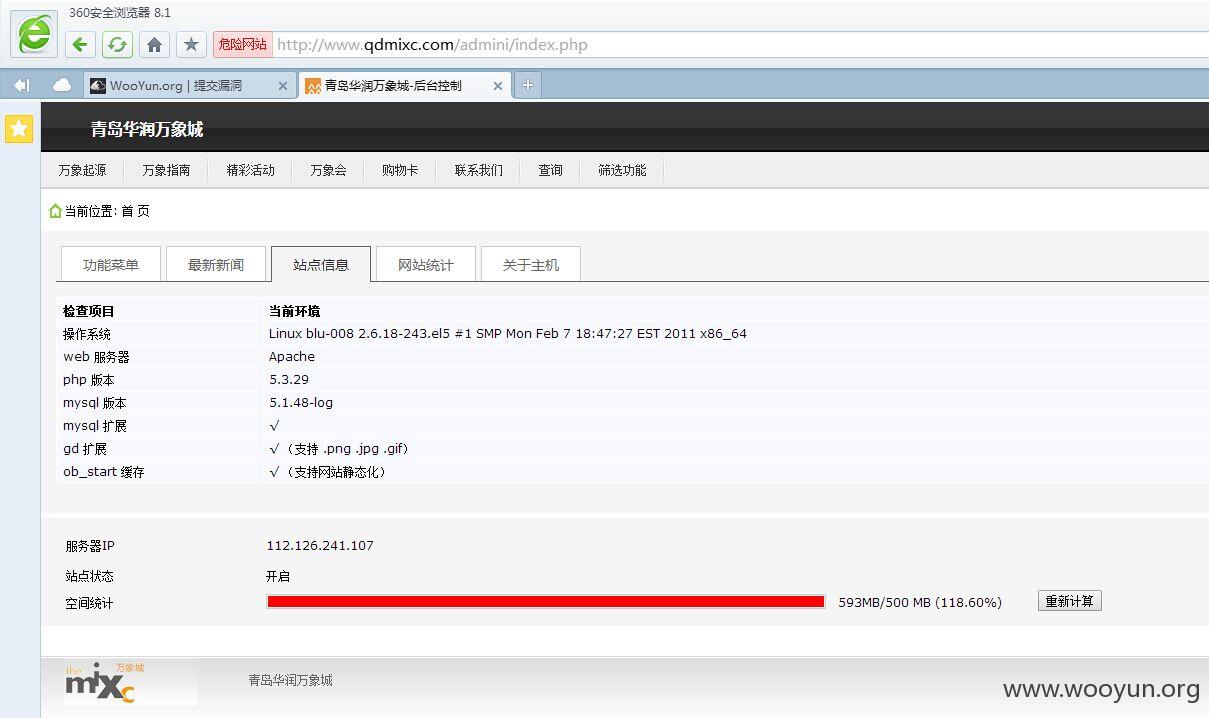Select the gd 扩展 support text
1209x718 pixels.
tap(342, 449)
